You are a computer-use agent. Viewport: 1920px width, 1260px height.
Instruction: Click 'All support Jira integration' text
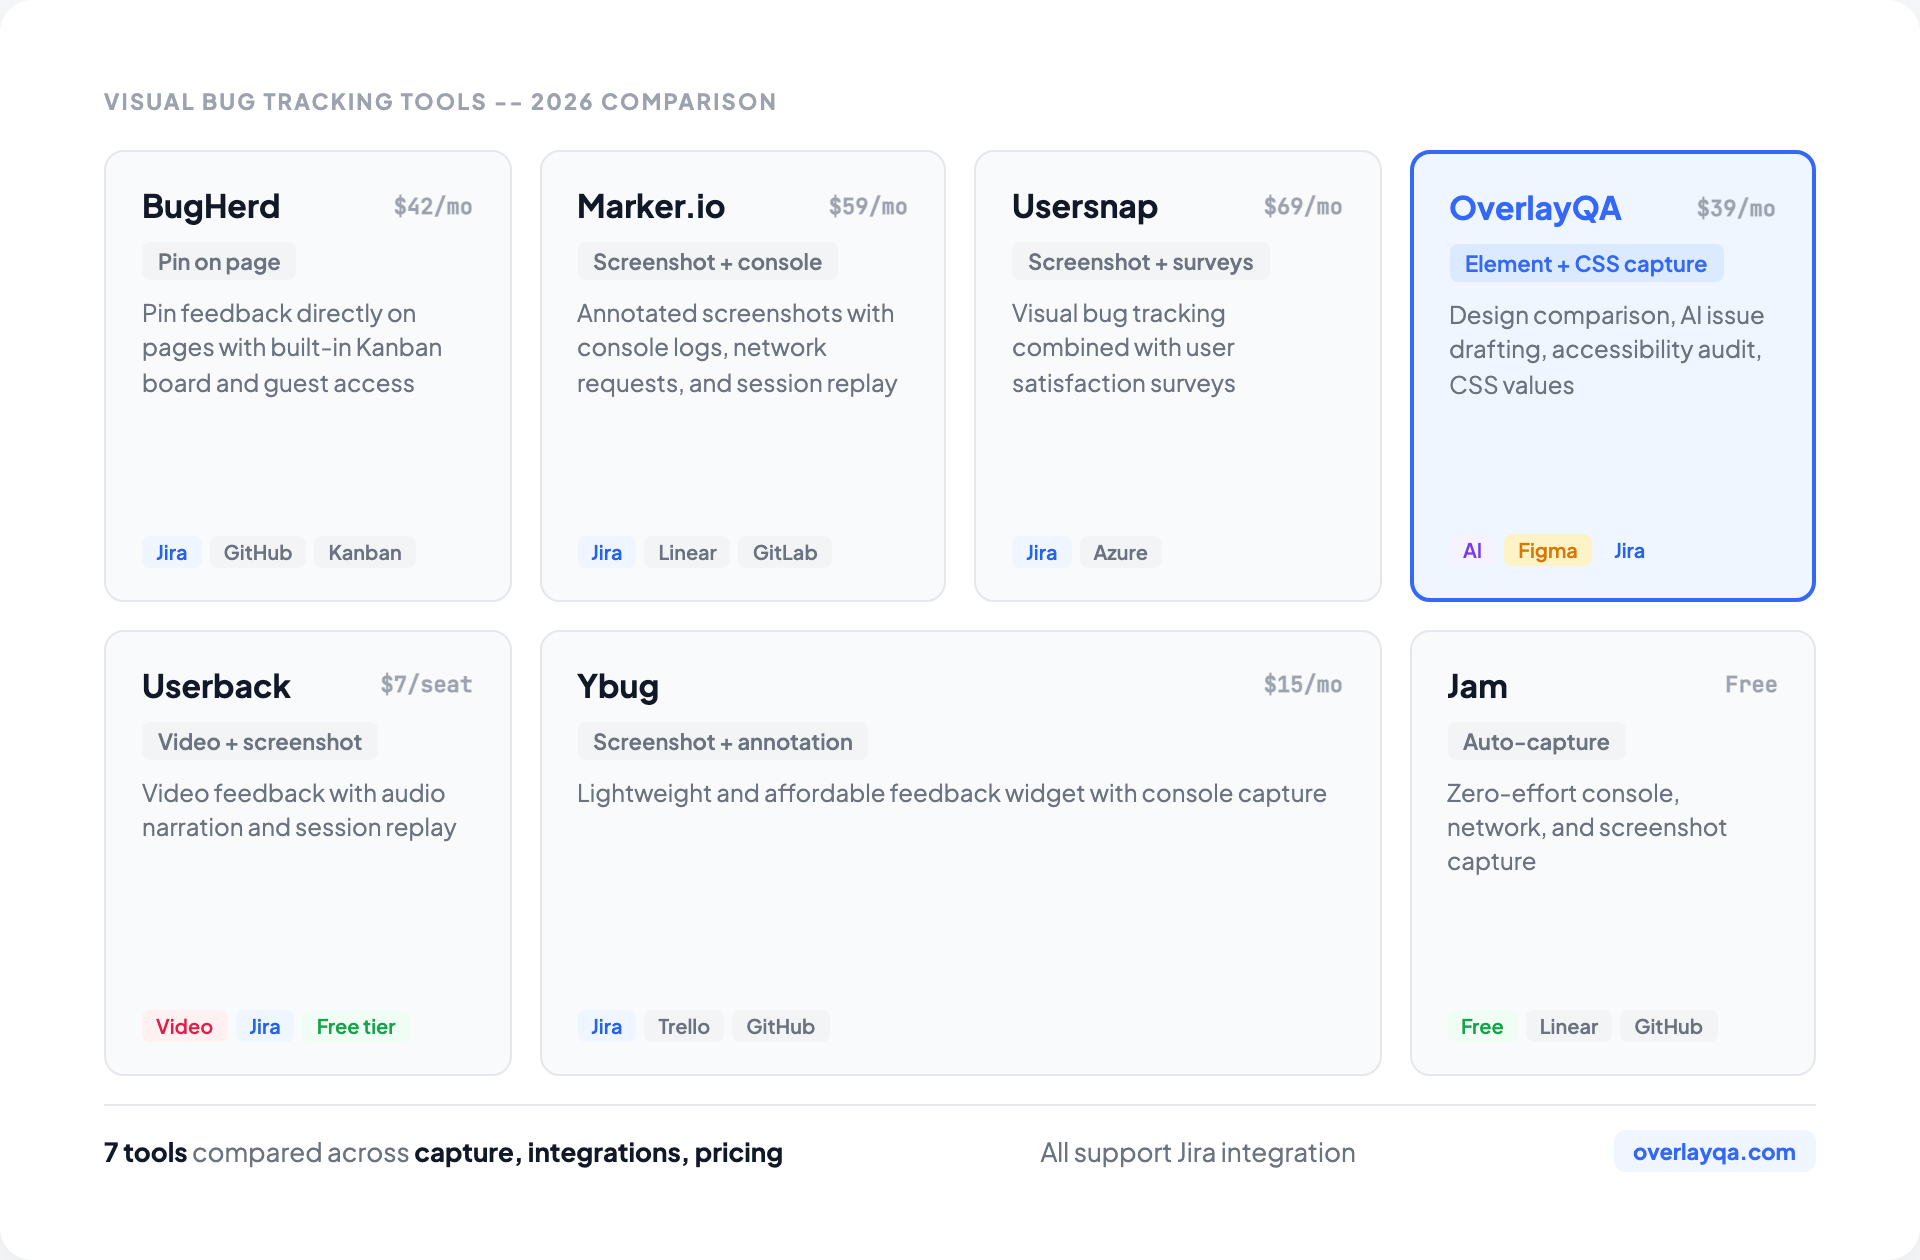pyautogui.click(x=1198, y=1152)
